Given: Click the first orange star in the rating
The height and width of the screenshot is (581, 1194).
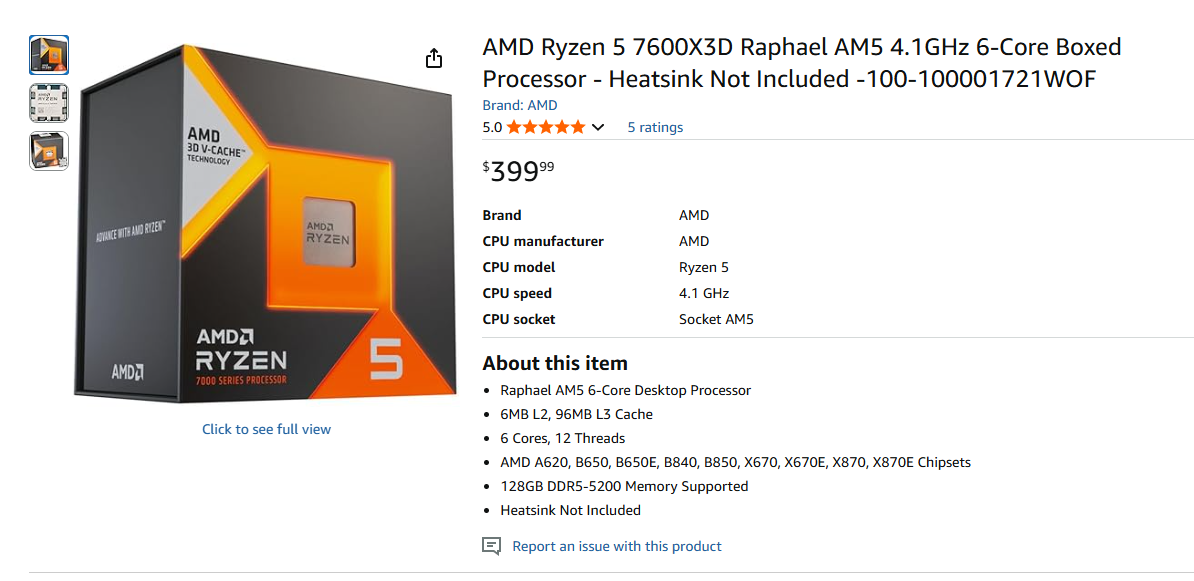Looking at the screenshot, I should click(513, 127).
